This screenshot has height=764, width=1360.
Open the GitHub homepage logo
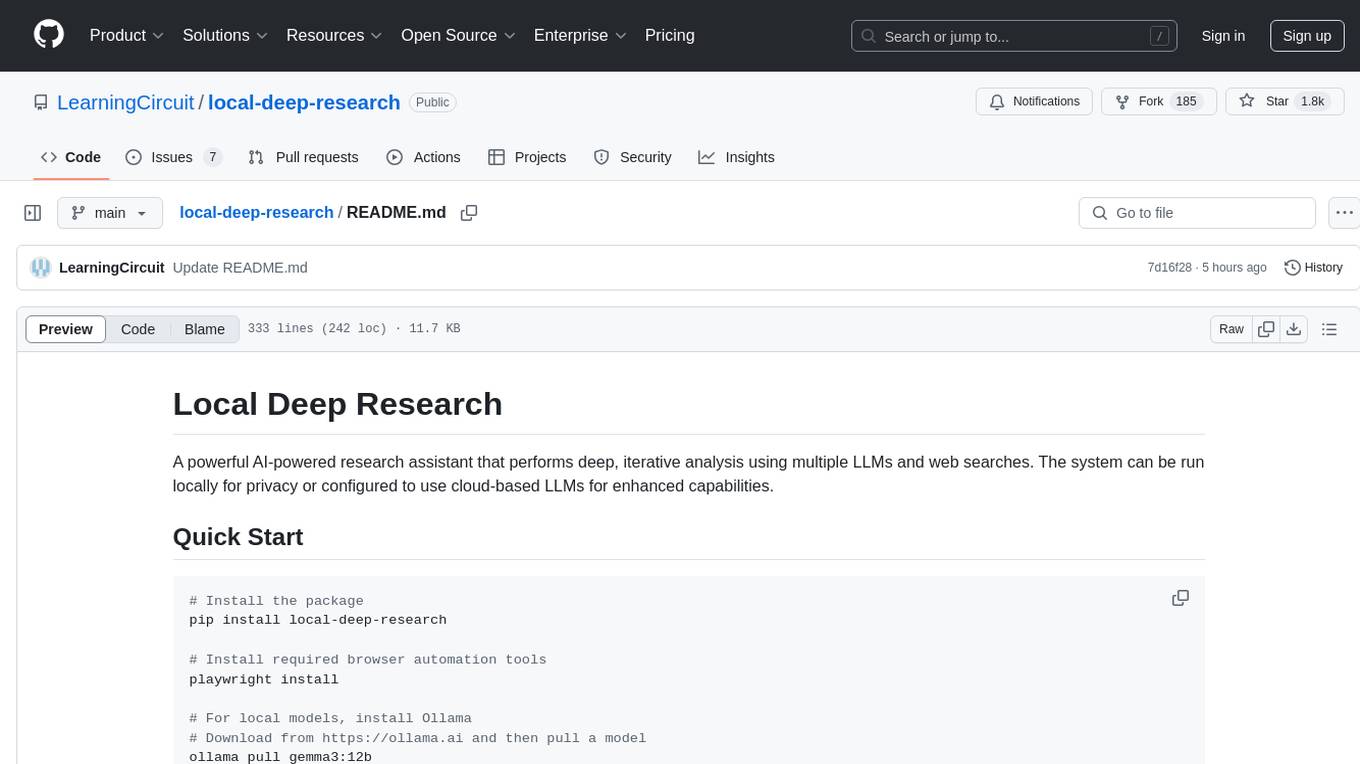(49, 35)
